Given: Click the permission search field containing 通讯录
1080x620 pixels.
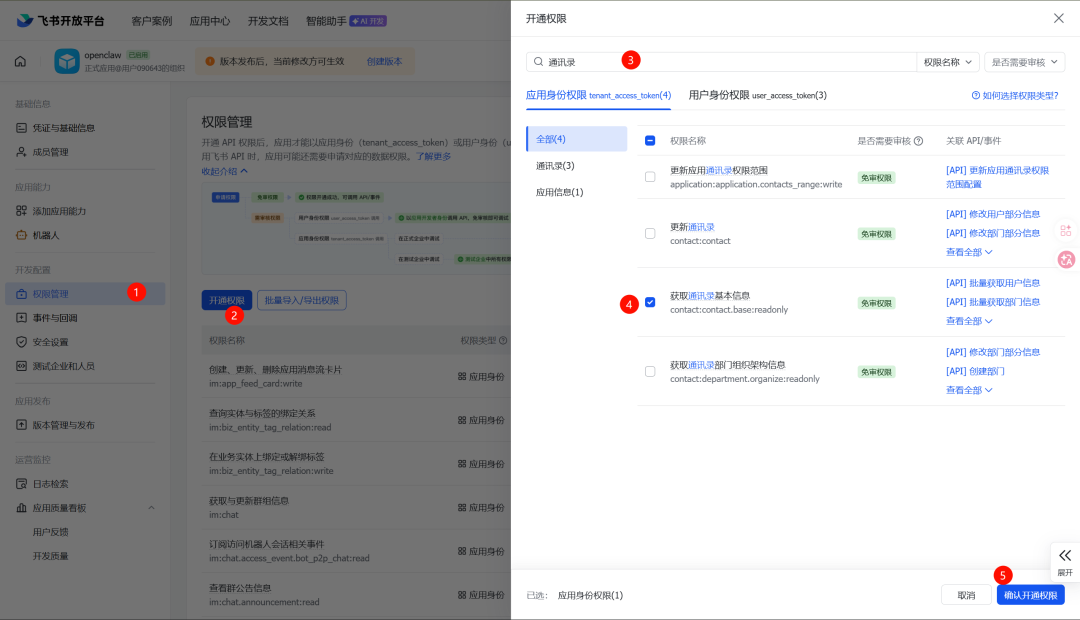Looking at the screenshot, I should point(721,62).
